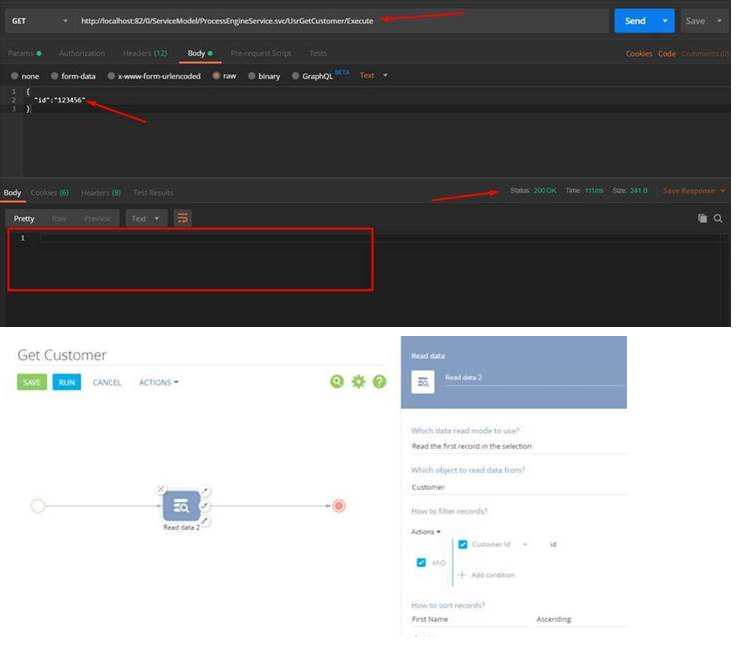The height and width of the screenshot is (646, 736).
Task: Open the GET method dropdown
Action: [38, 21]
